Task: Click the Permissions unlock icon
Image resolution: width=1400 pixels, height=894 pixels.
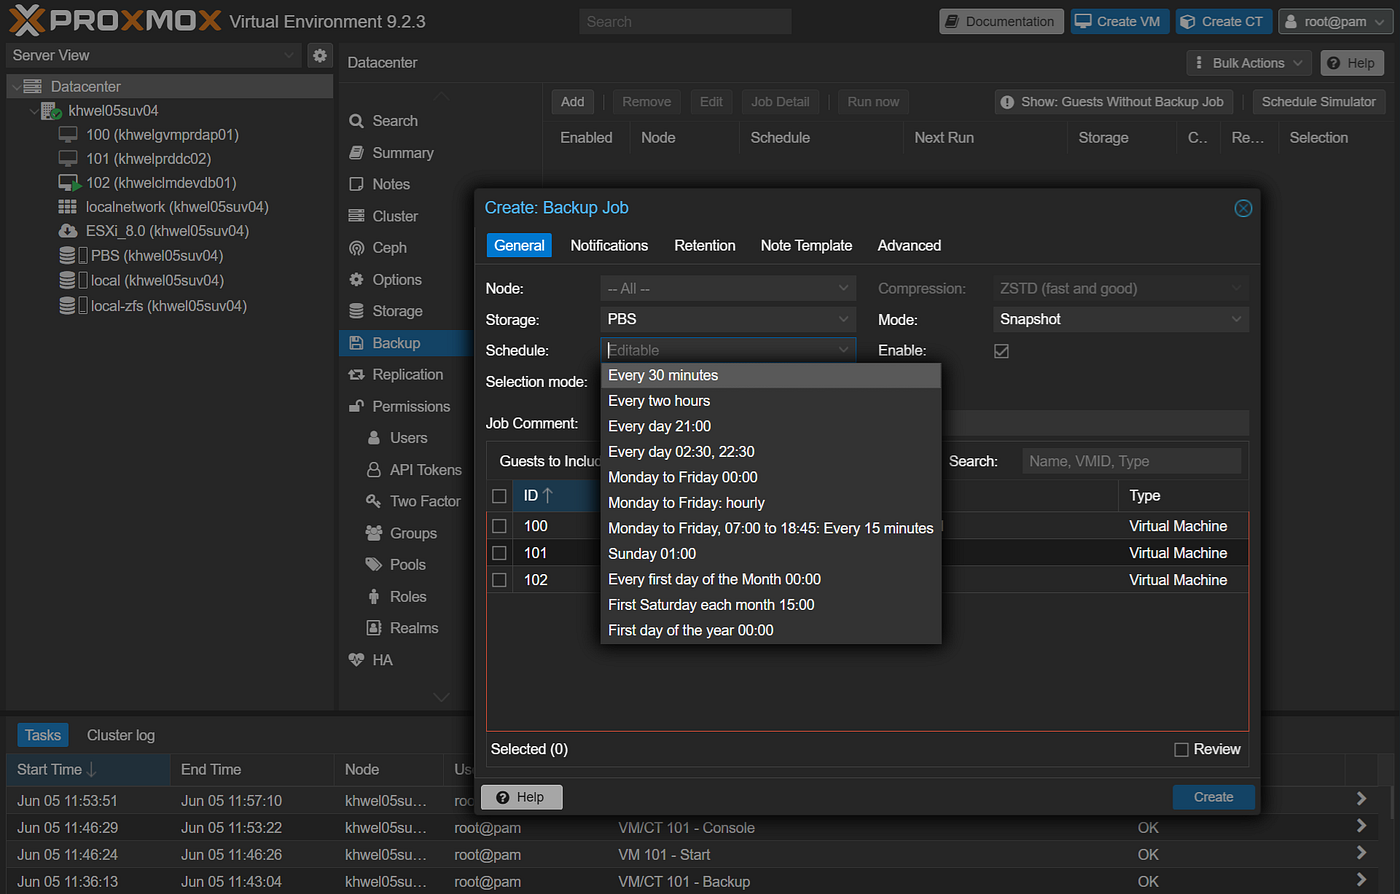Action: pos(356,407)
